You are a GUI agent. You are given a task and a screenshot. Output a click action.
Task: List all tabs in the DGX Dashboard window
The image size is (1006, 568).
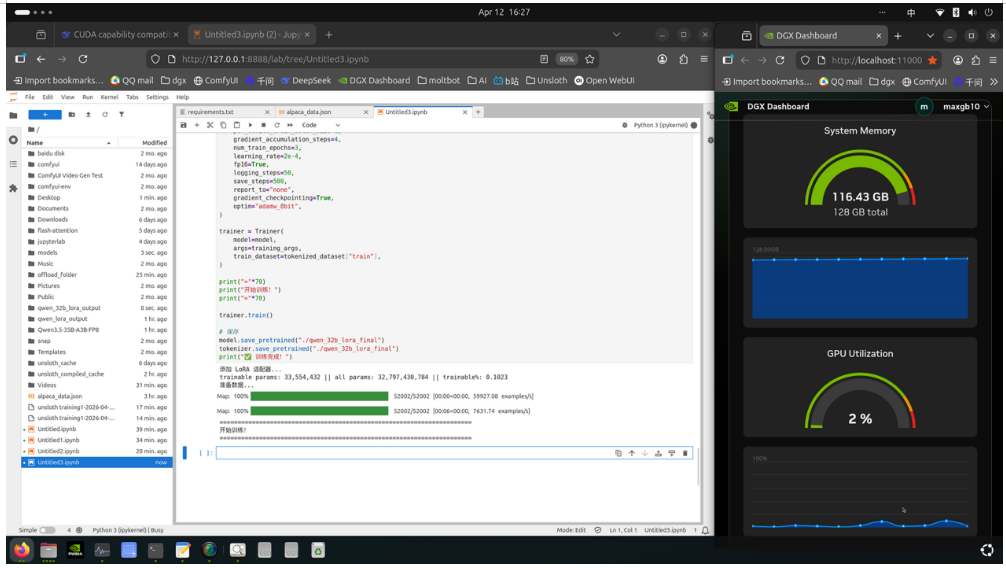[930, 36]
